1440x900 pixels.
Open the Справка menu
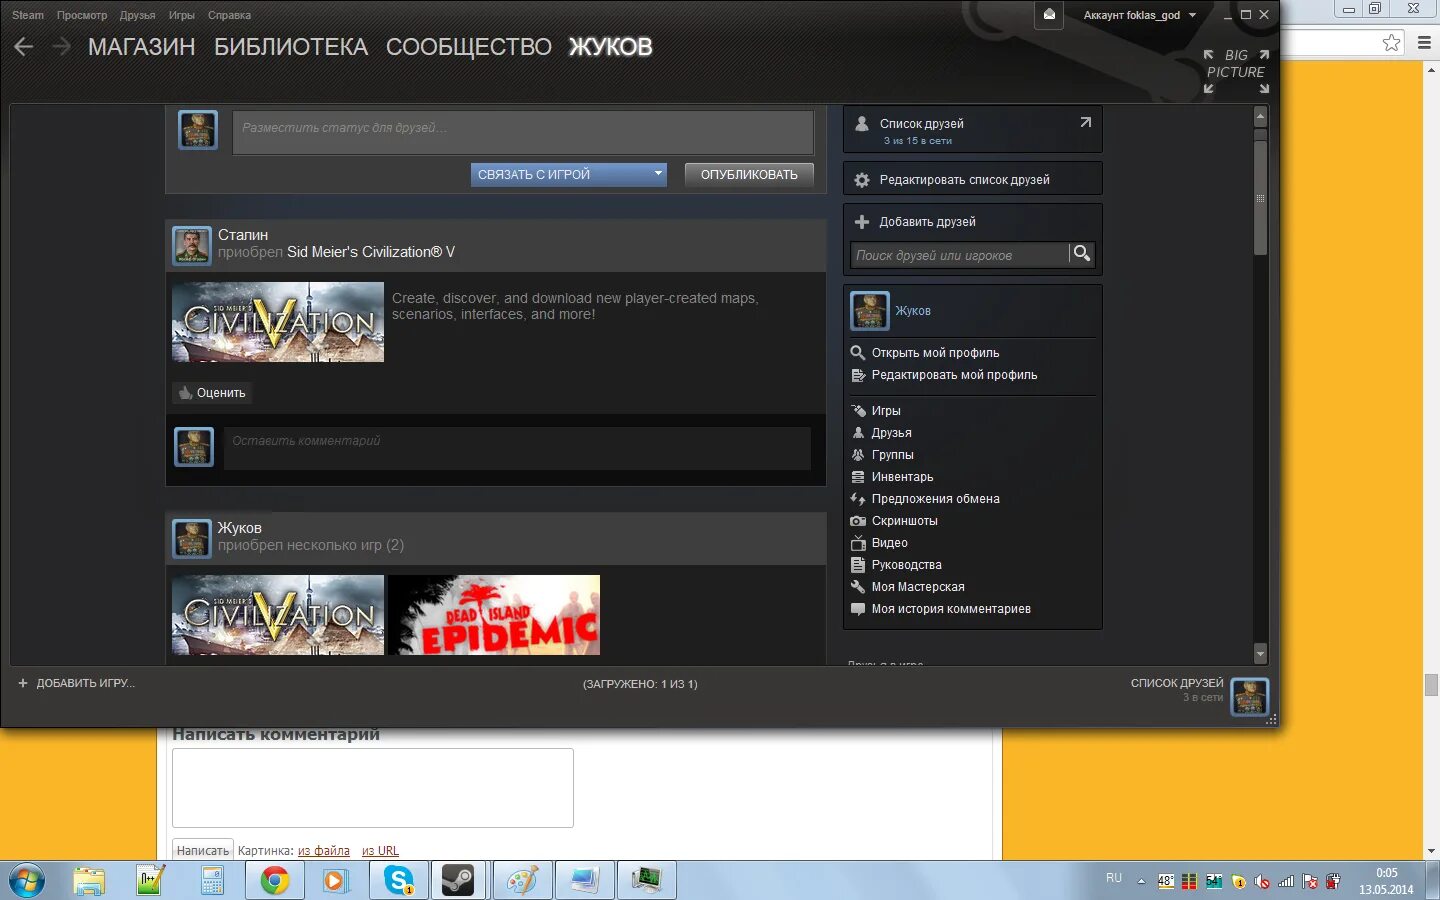[x=229, y=15]
